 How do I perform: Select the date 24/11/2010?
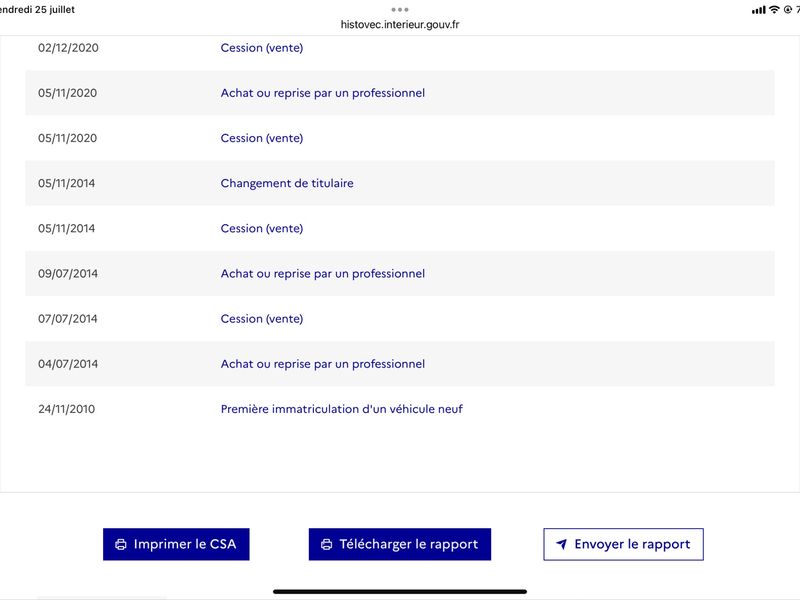point(66,409)
